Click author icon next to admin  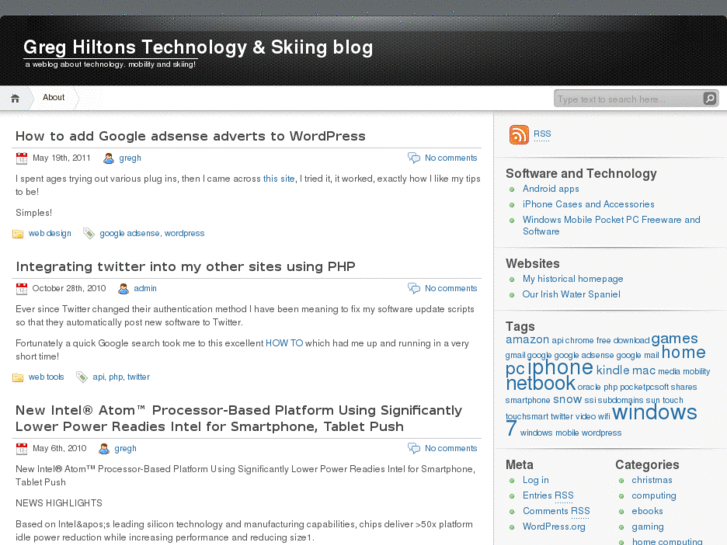(x=123, y=289)
